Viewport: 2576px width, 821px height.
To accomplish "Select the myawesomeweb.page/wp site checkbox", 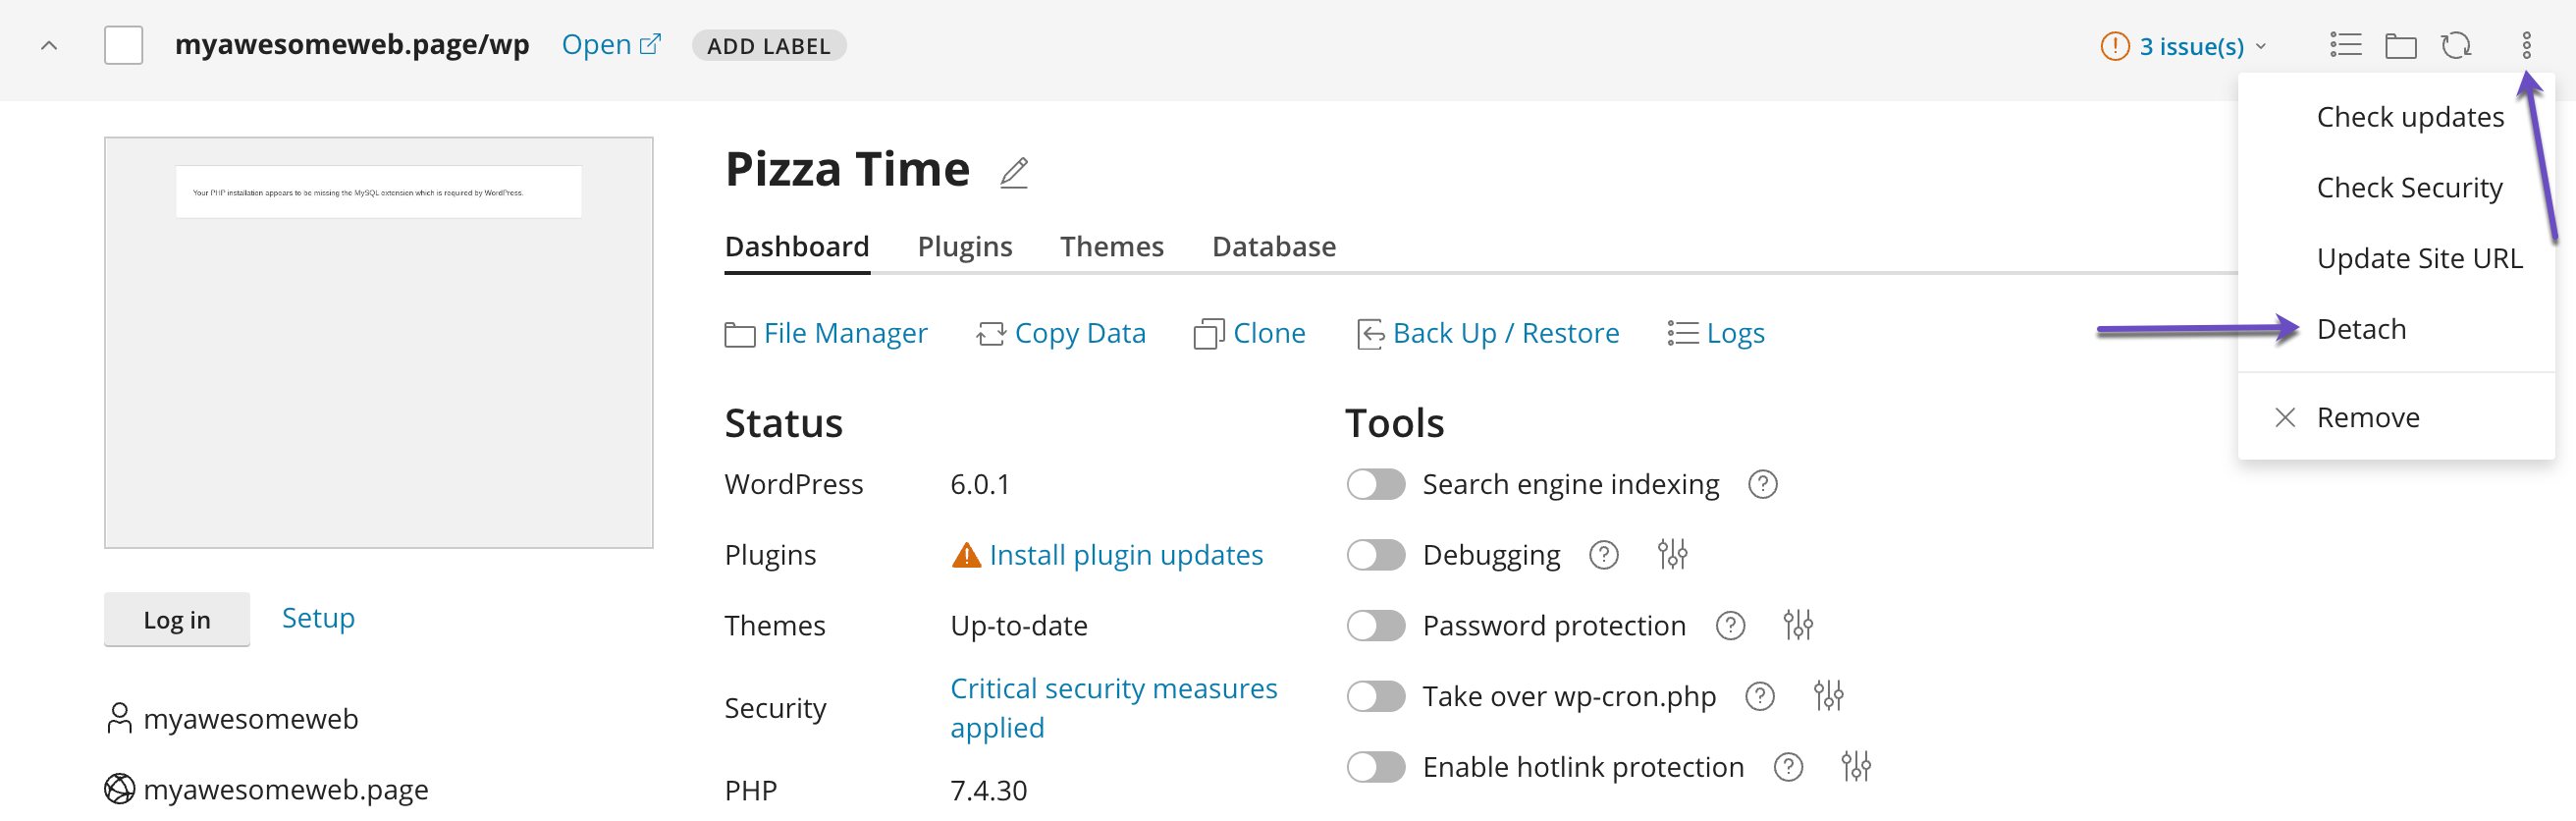I will click(124, 46).
